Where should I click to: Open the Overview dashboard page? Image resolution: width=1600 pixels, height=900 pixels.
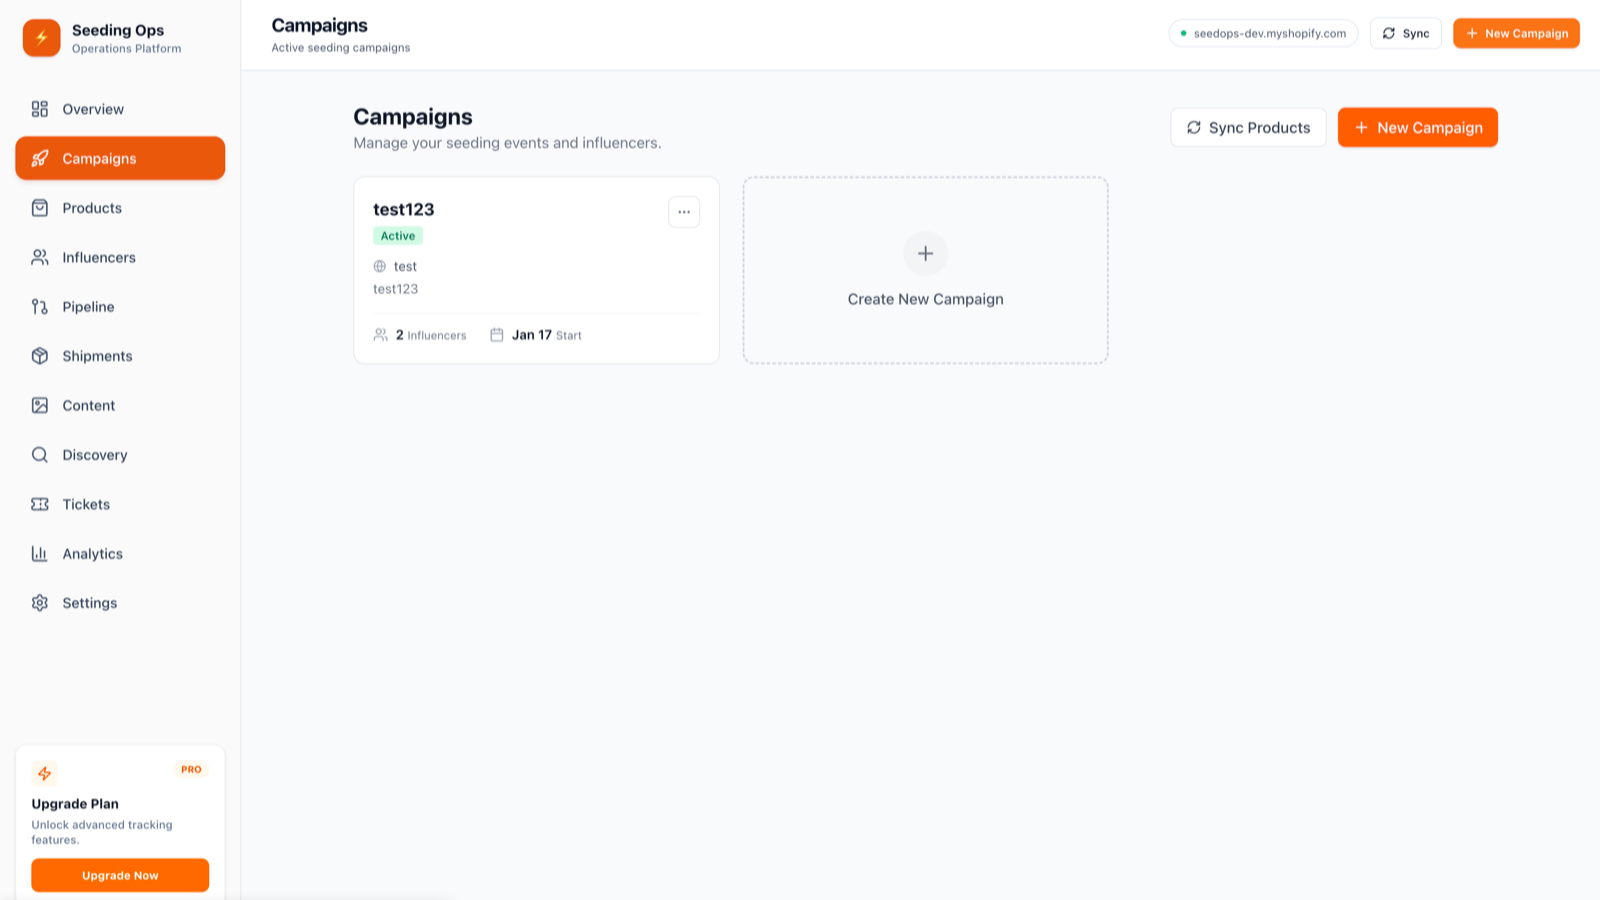click(x=92, y=109)
